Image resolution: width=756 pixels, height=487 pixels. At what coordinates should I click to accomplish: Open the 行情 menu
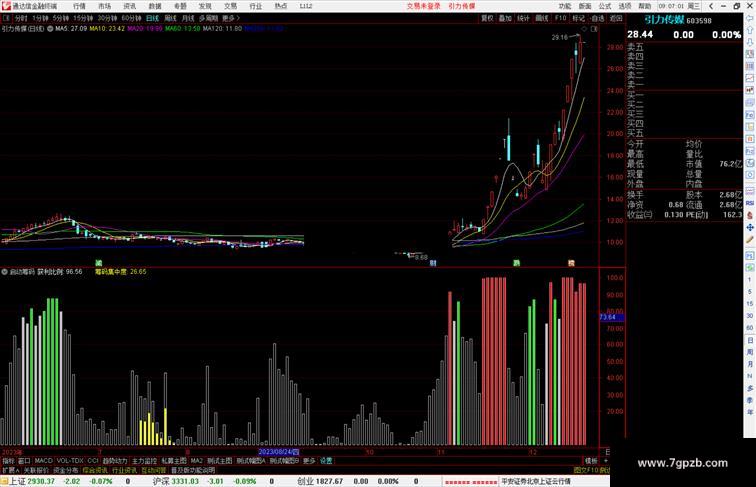pyautogui.click(x=79, y=6)
